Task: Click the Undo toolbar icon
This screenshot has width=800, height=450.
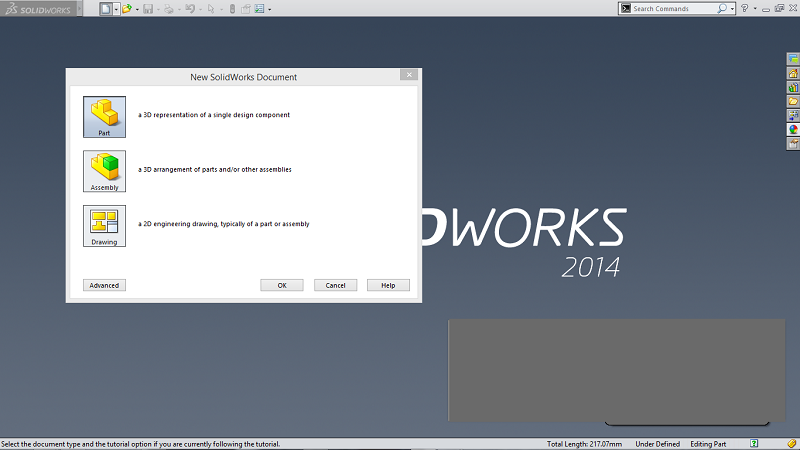Action: point(190,9)
